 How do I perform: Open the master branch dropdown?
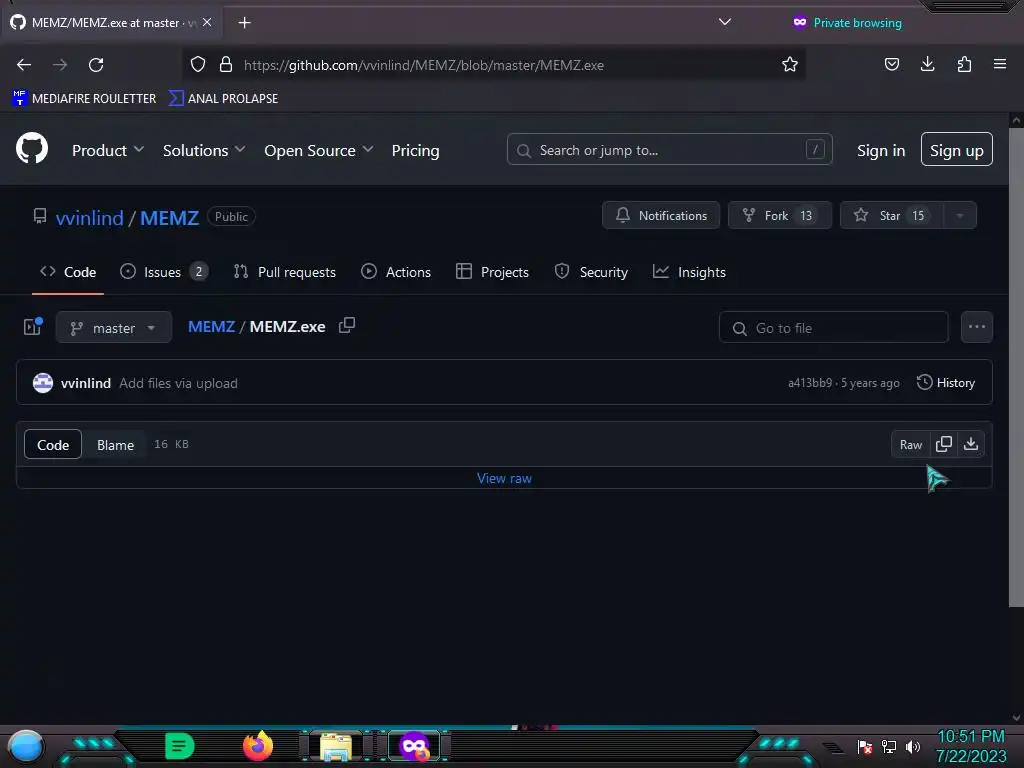point(114,327)
